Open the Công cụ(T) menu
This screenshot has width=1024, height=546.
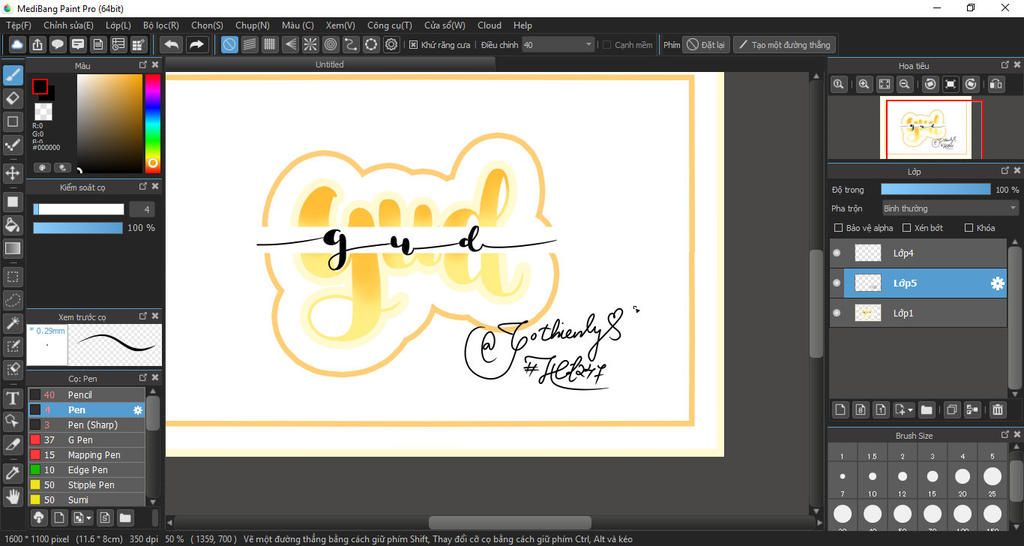(x=390, y=25)
